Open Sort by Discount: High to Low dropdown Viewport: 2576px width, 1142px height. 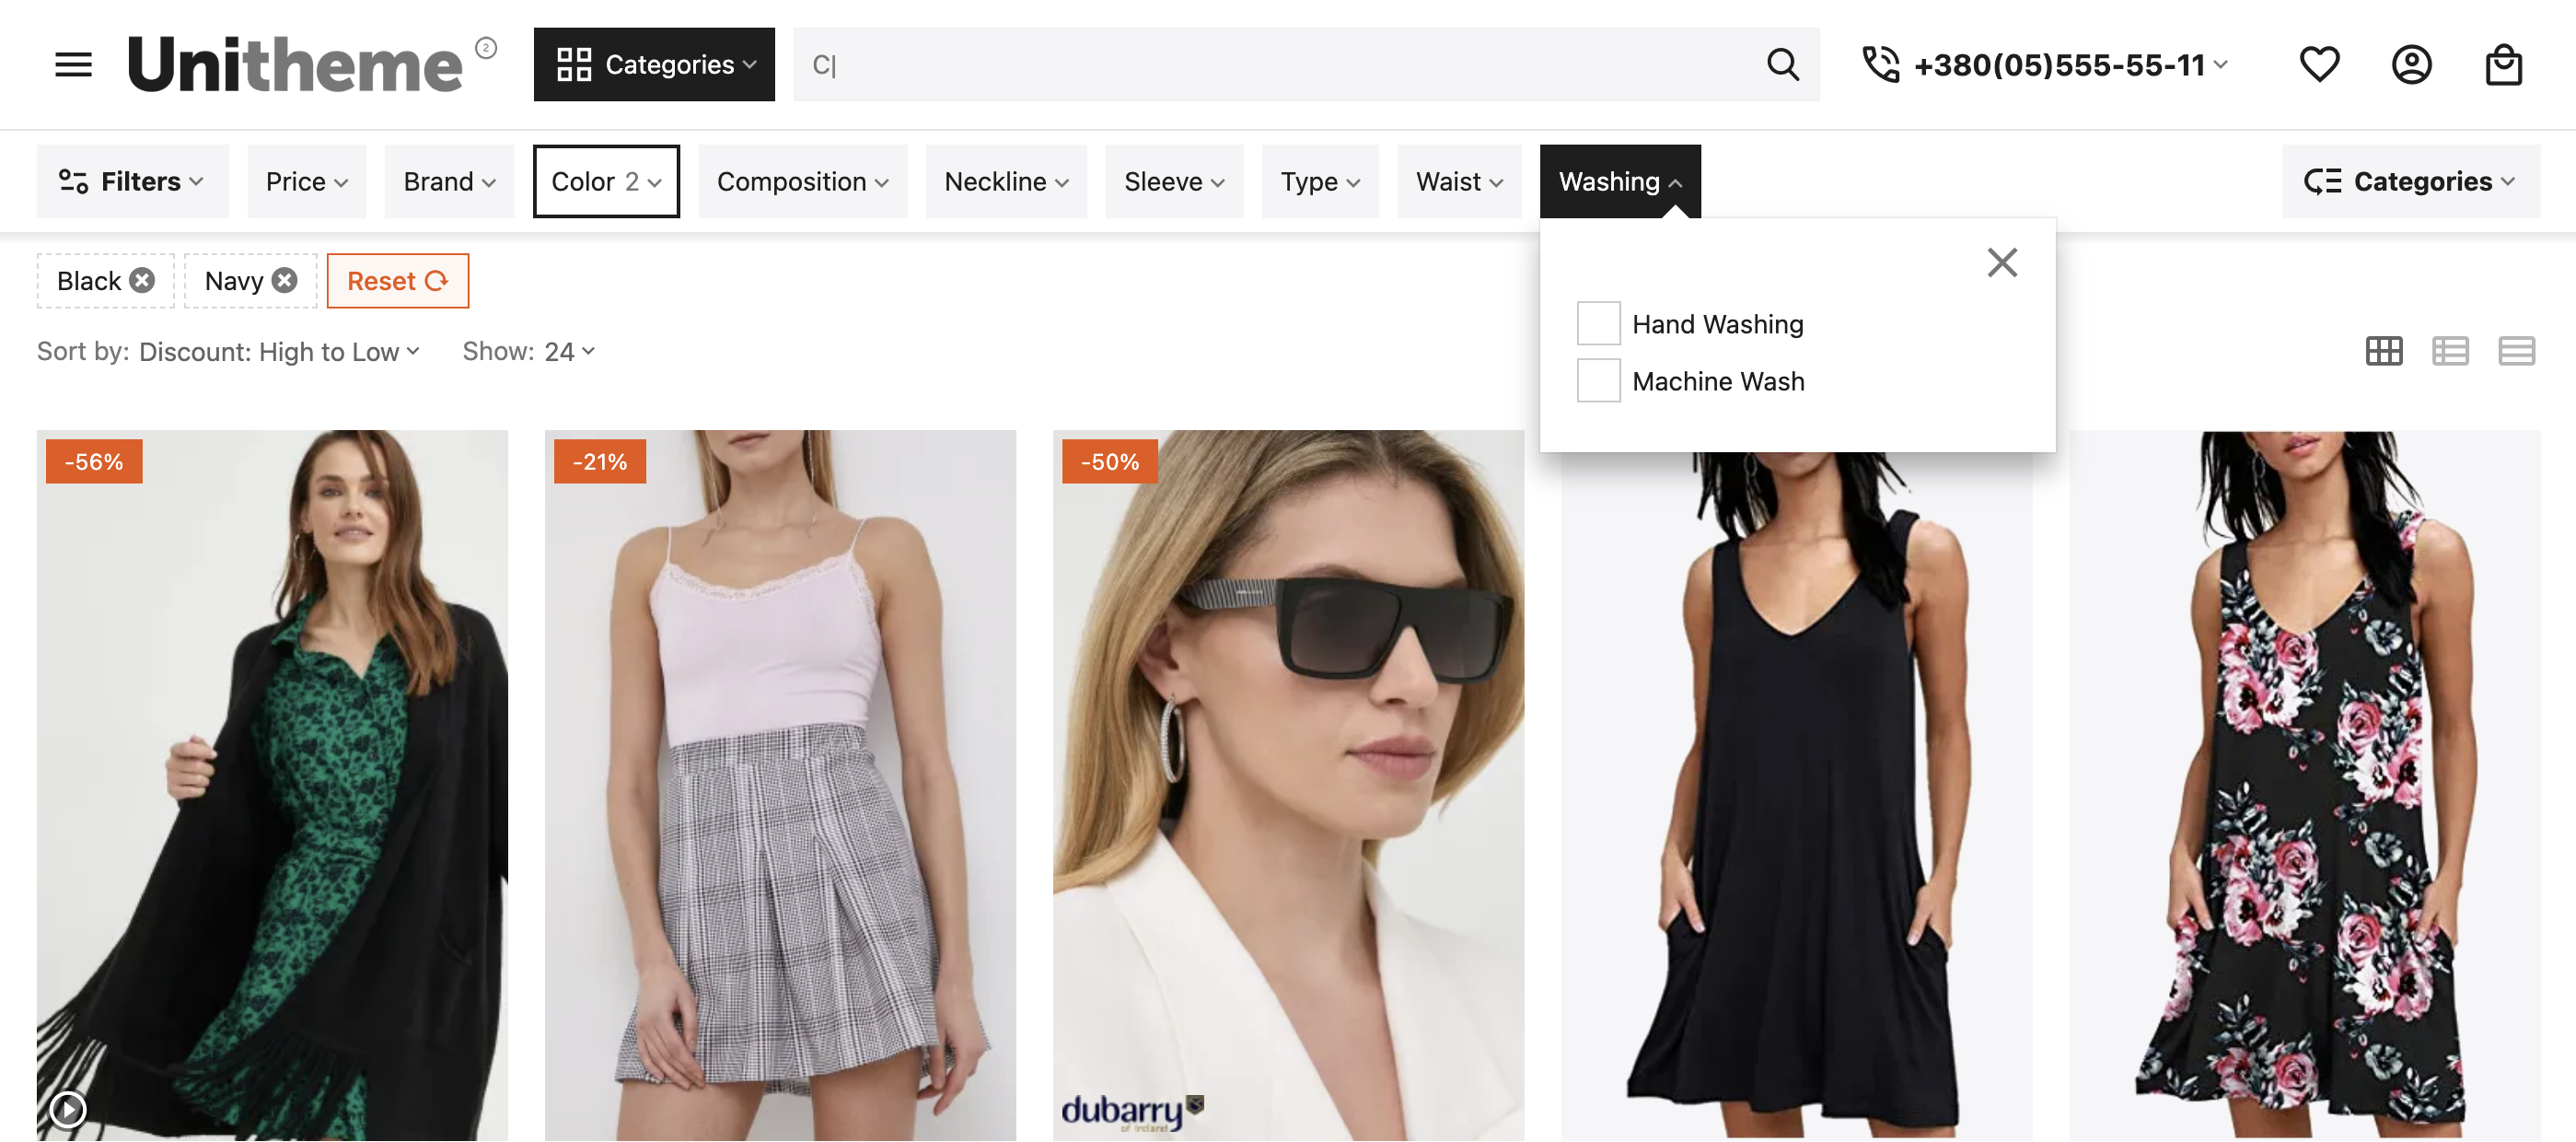(279, 352)
